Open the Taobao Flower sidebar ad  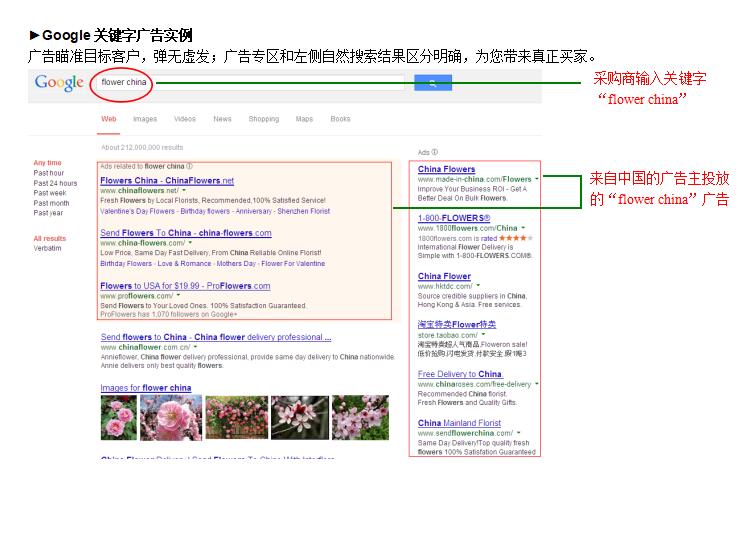pos(456,324)
